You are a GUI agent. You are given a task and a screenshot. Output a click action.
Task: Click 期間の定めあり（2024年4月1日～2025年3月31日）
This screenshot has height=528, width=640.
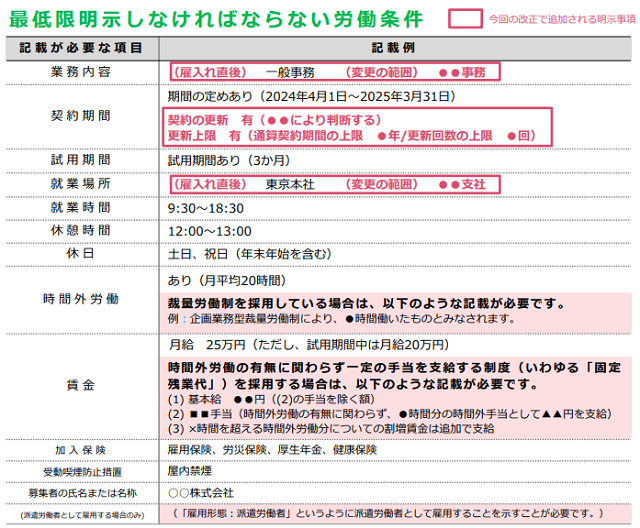[x=312, y=97]
